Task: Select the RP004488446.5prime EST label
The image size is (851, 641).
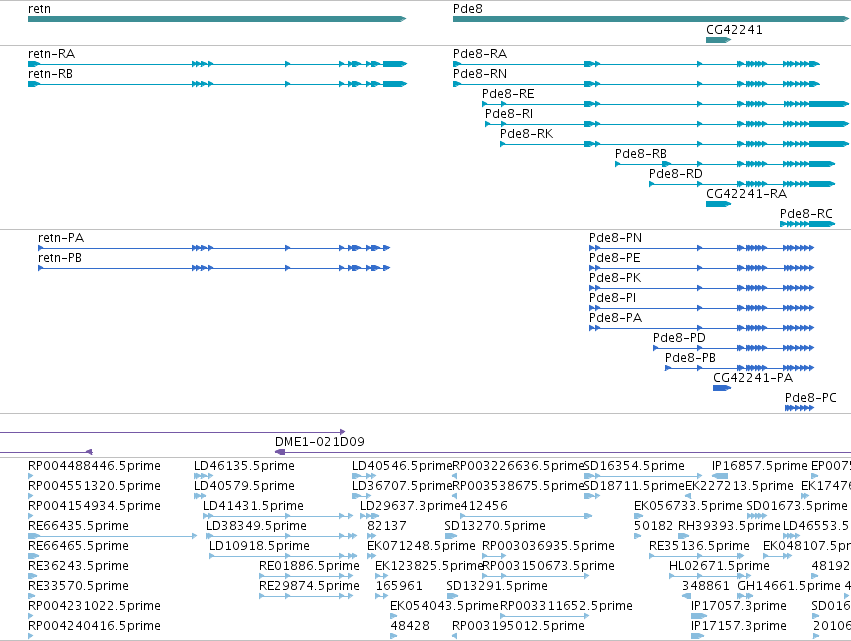Action: 94,466
